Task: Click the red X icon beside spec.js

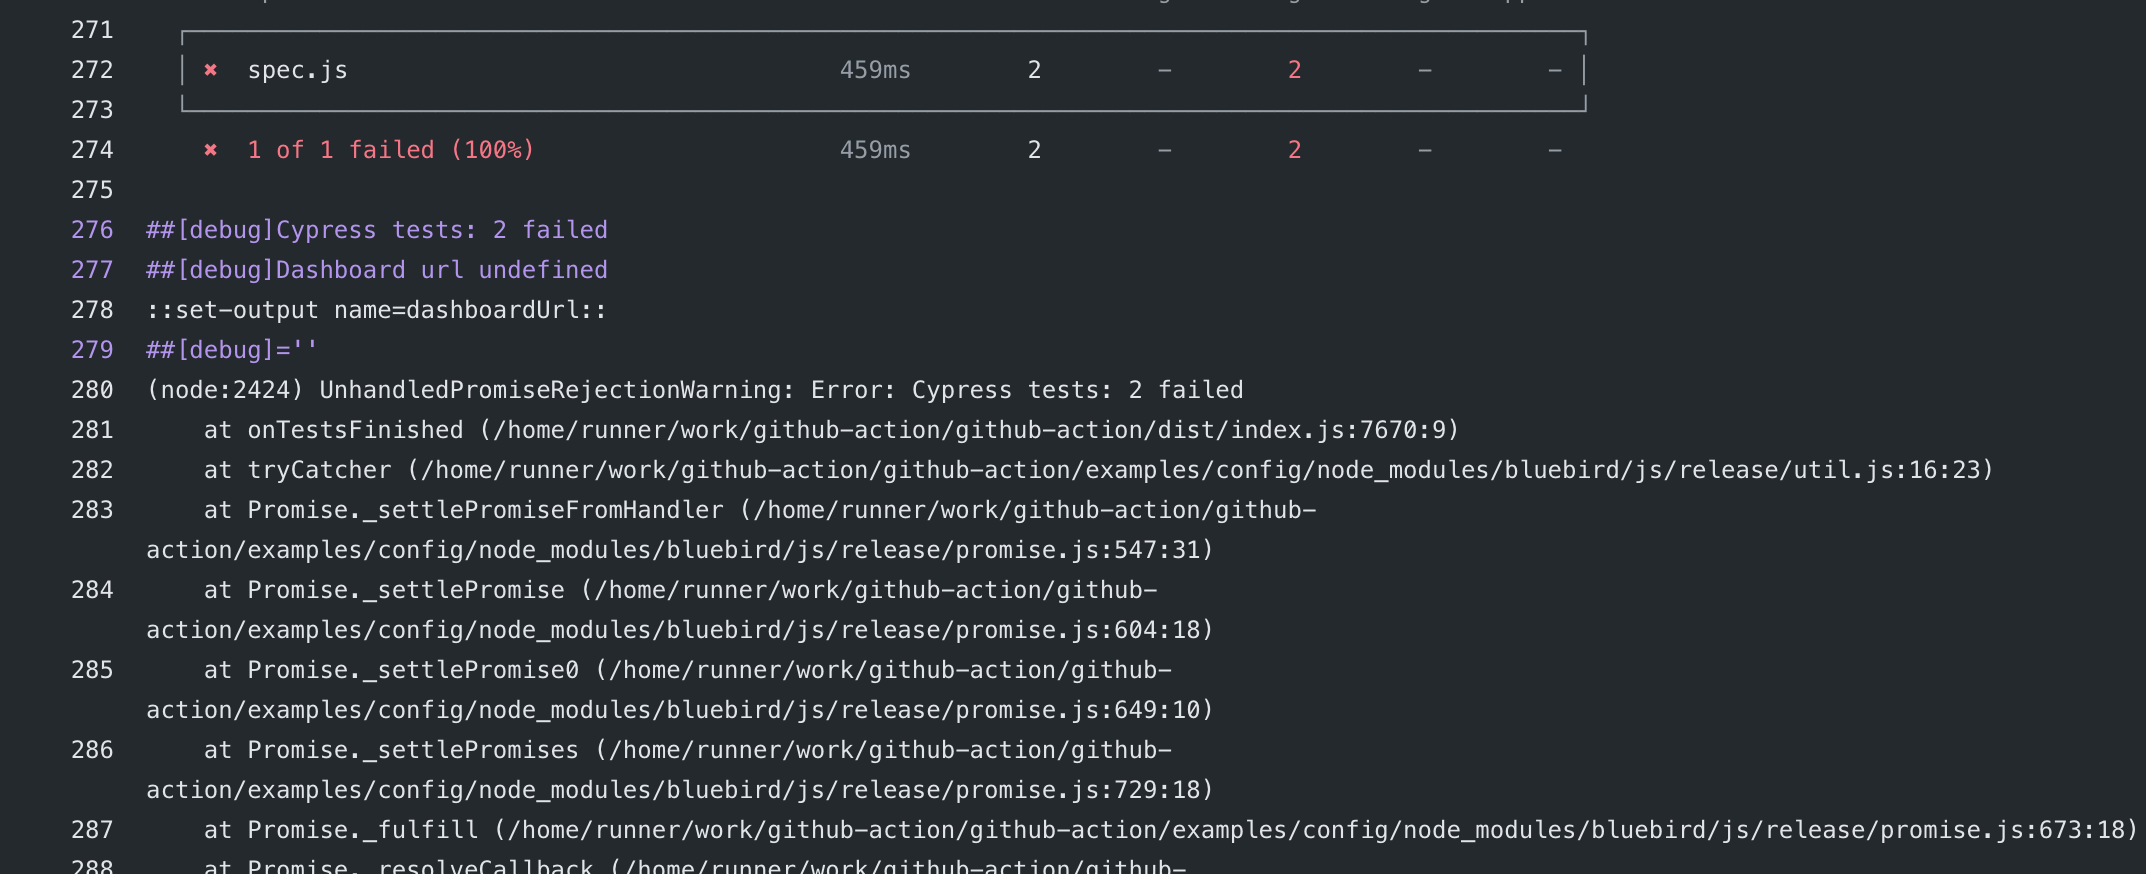Action: (x=211, y=70)
